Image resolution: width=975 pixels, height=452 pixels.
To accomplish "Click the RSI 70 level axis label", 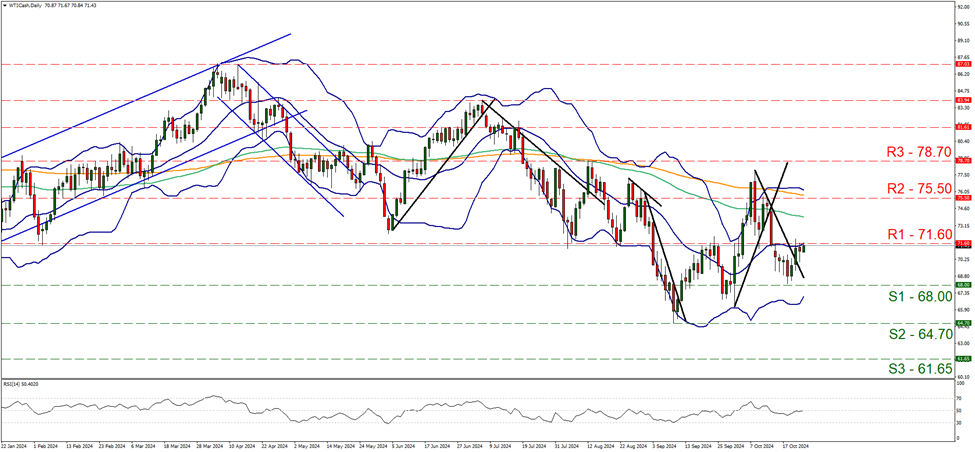I will pyautogui.click(x=959, y=399).
